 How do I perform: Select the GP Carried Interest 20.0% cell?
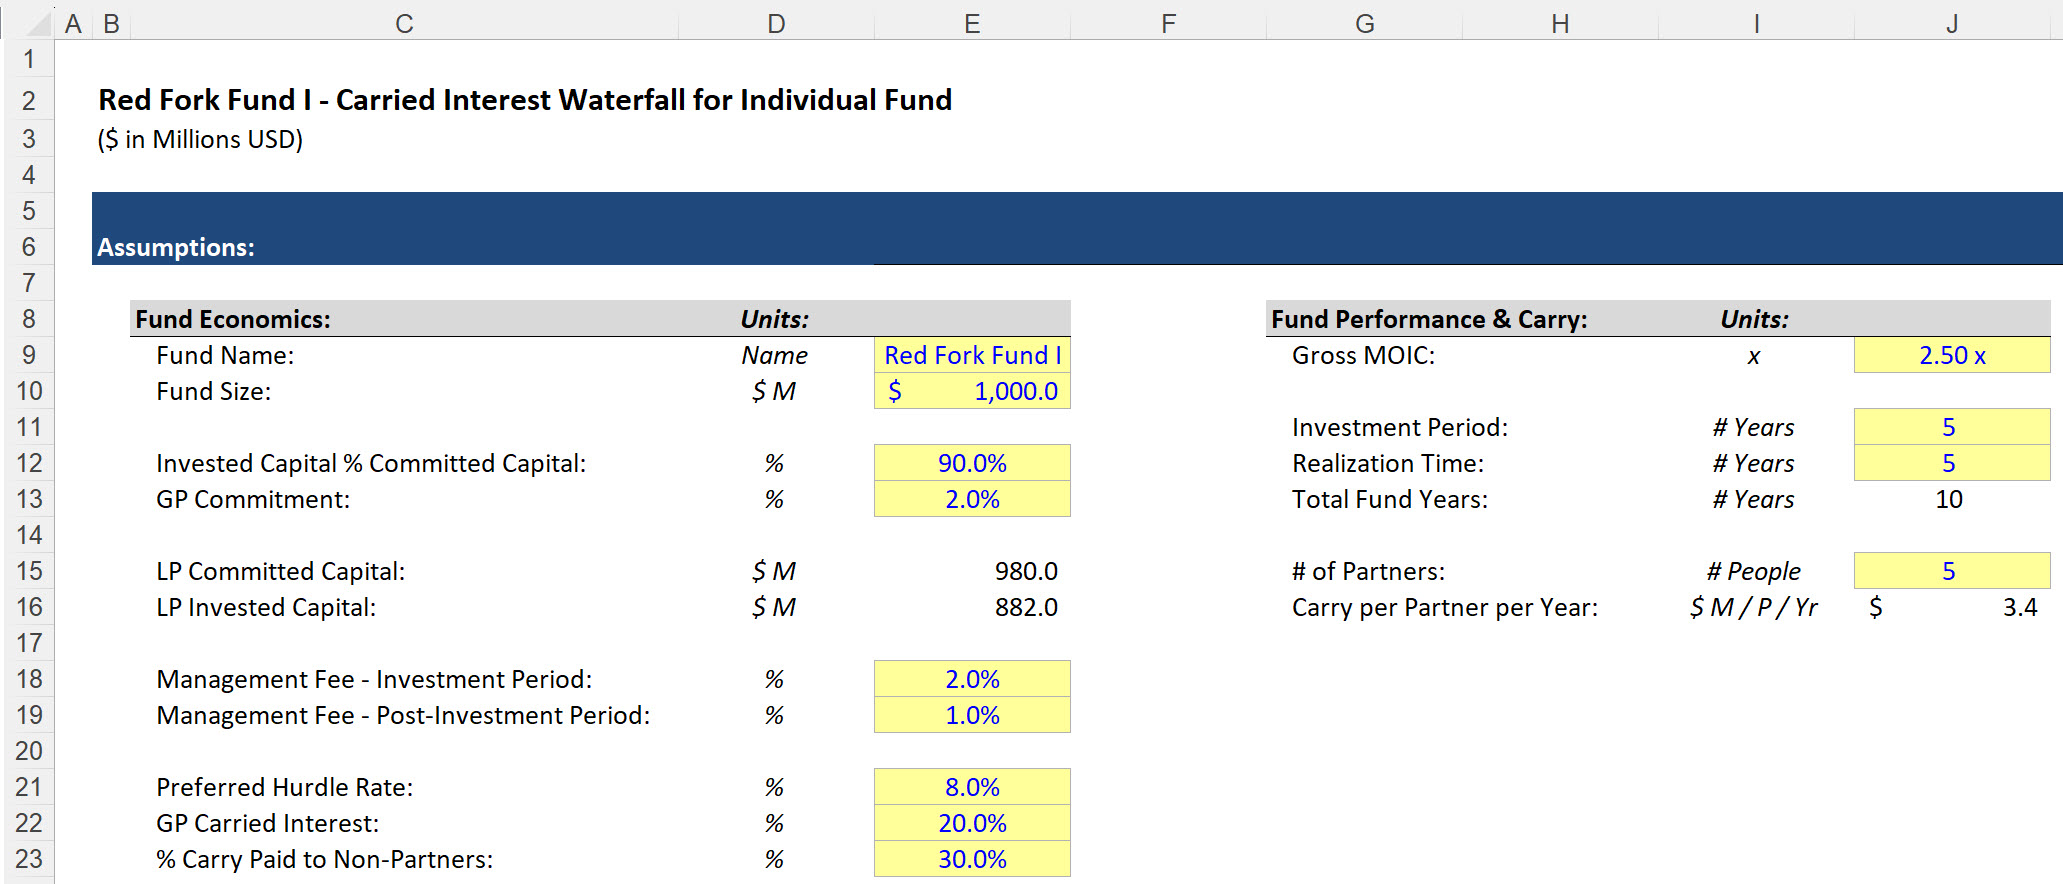click(x=972, y=823)
